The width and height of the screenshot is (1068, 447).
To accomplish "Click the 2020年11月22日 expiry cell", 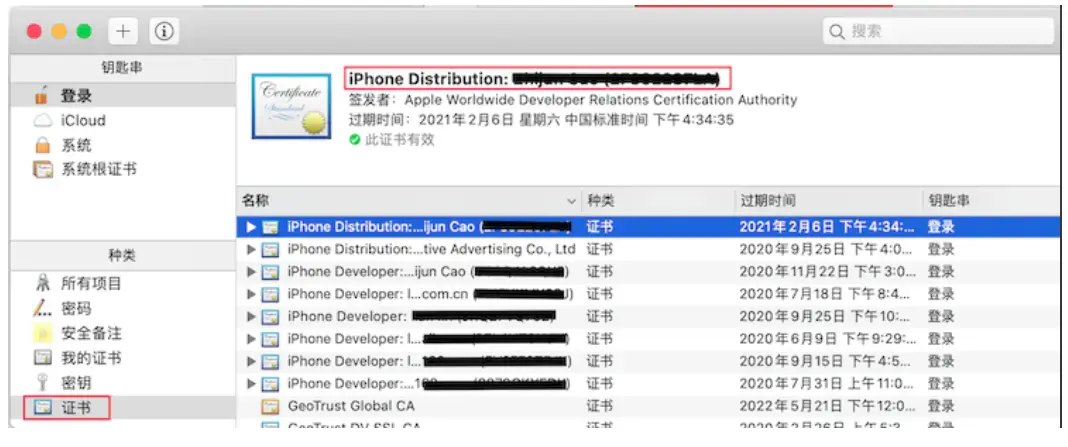I will tap(828, 272).
